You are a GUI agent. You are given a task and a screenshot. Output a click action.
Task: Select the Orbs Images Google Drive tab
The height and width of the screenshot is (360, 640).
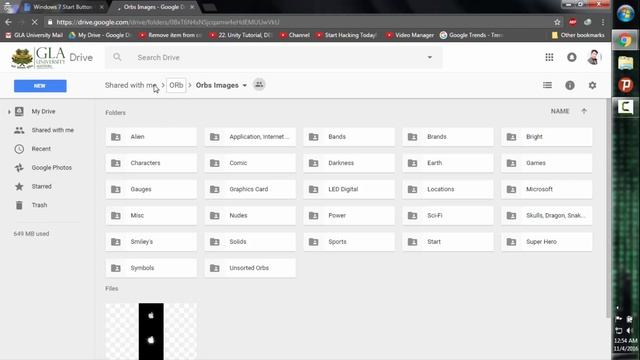click(153, 7)
